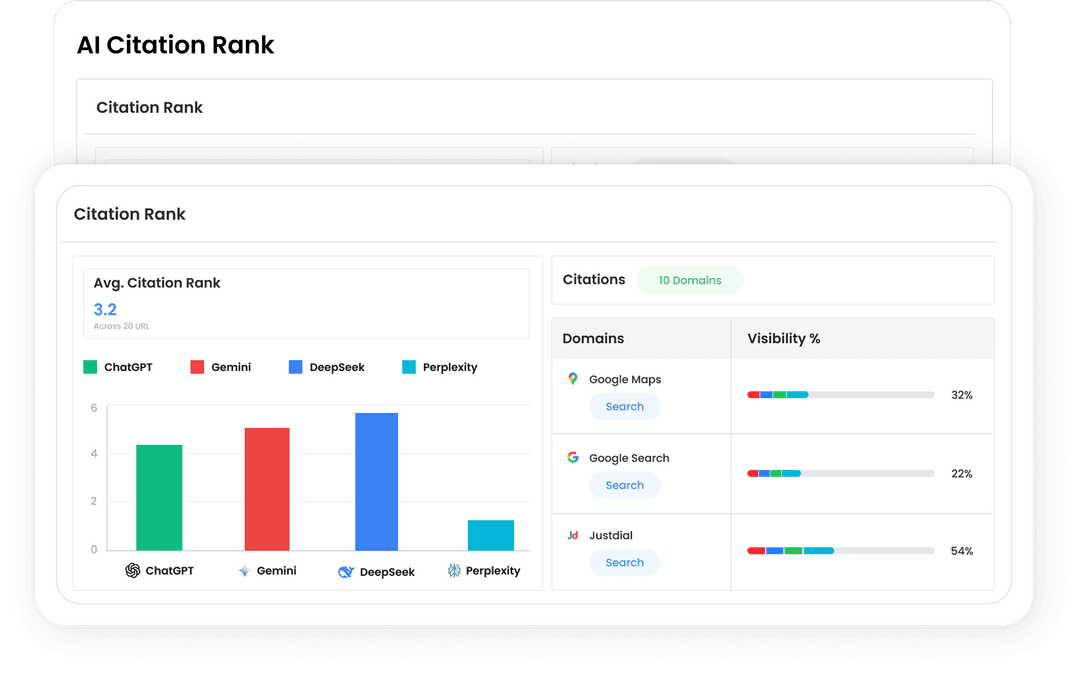
Task: Click Search under Google Maps
Action: tap(624, 406)
